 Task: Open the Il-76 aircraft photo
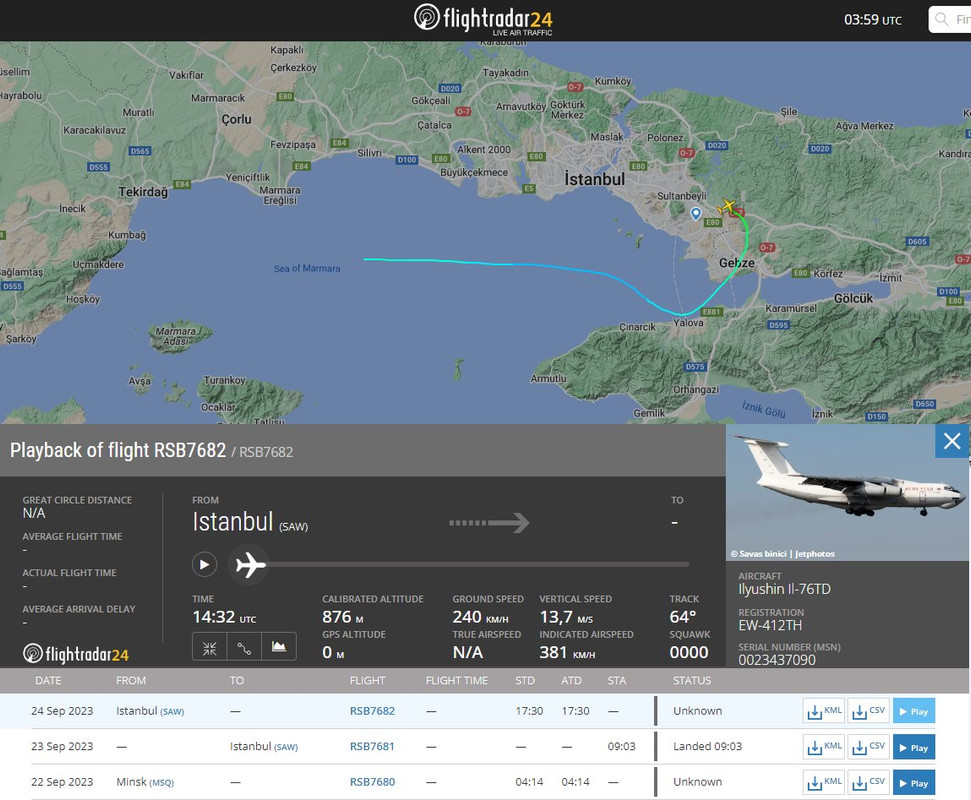click(847, 492)
